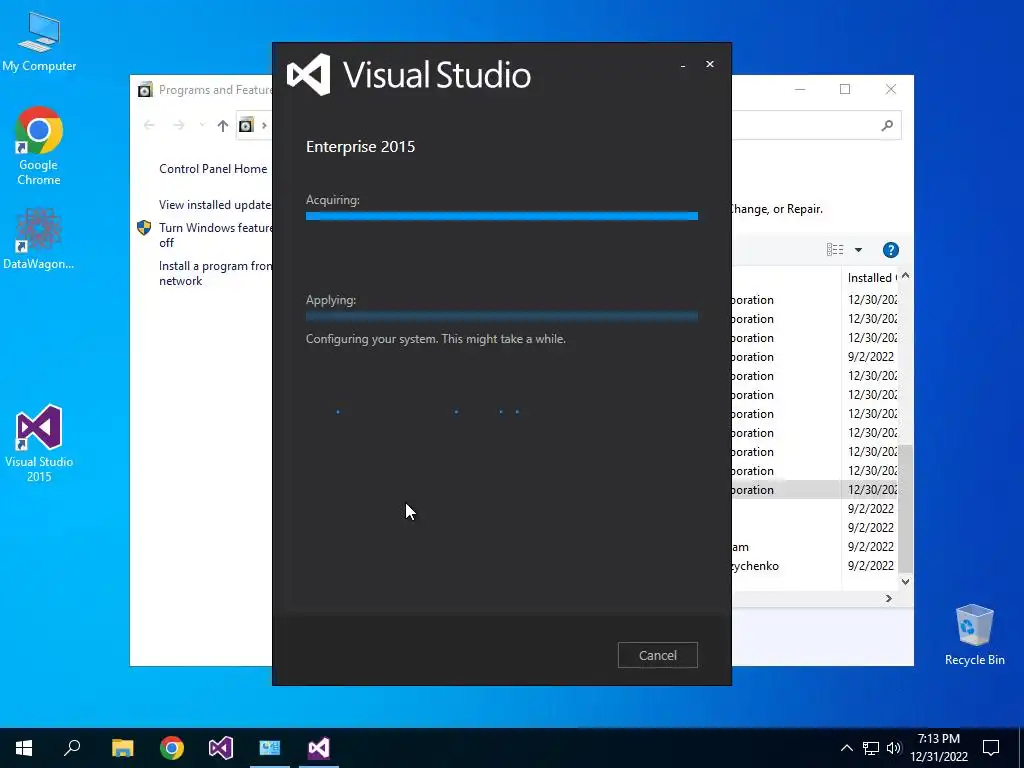The height and width of the screenshot is (768, 1024).
Task: Select the highlighted program row dated 12/30
Action: click(815, 490)
